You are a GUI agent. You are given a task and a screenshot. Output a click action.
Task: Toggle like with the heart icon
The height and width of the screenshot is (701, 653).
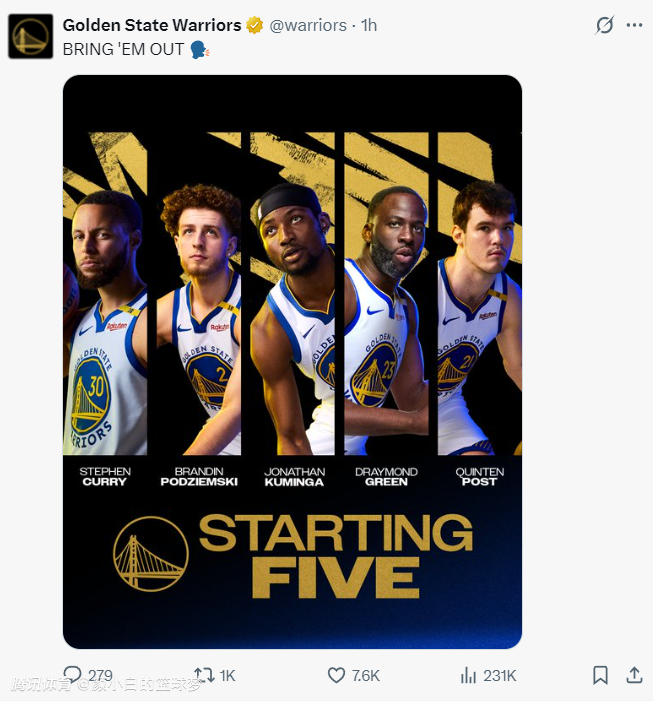337,675
